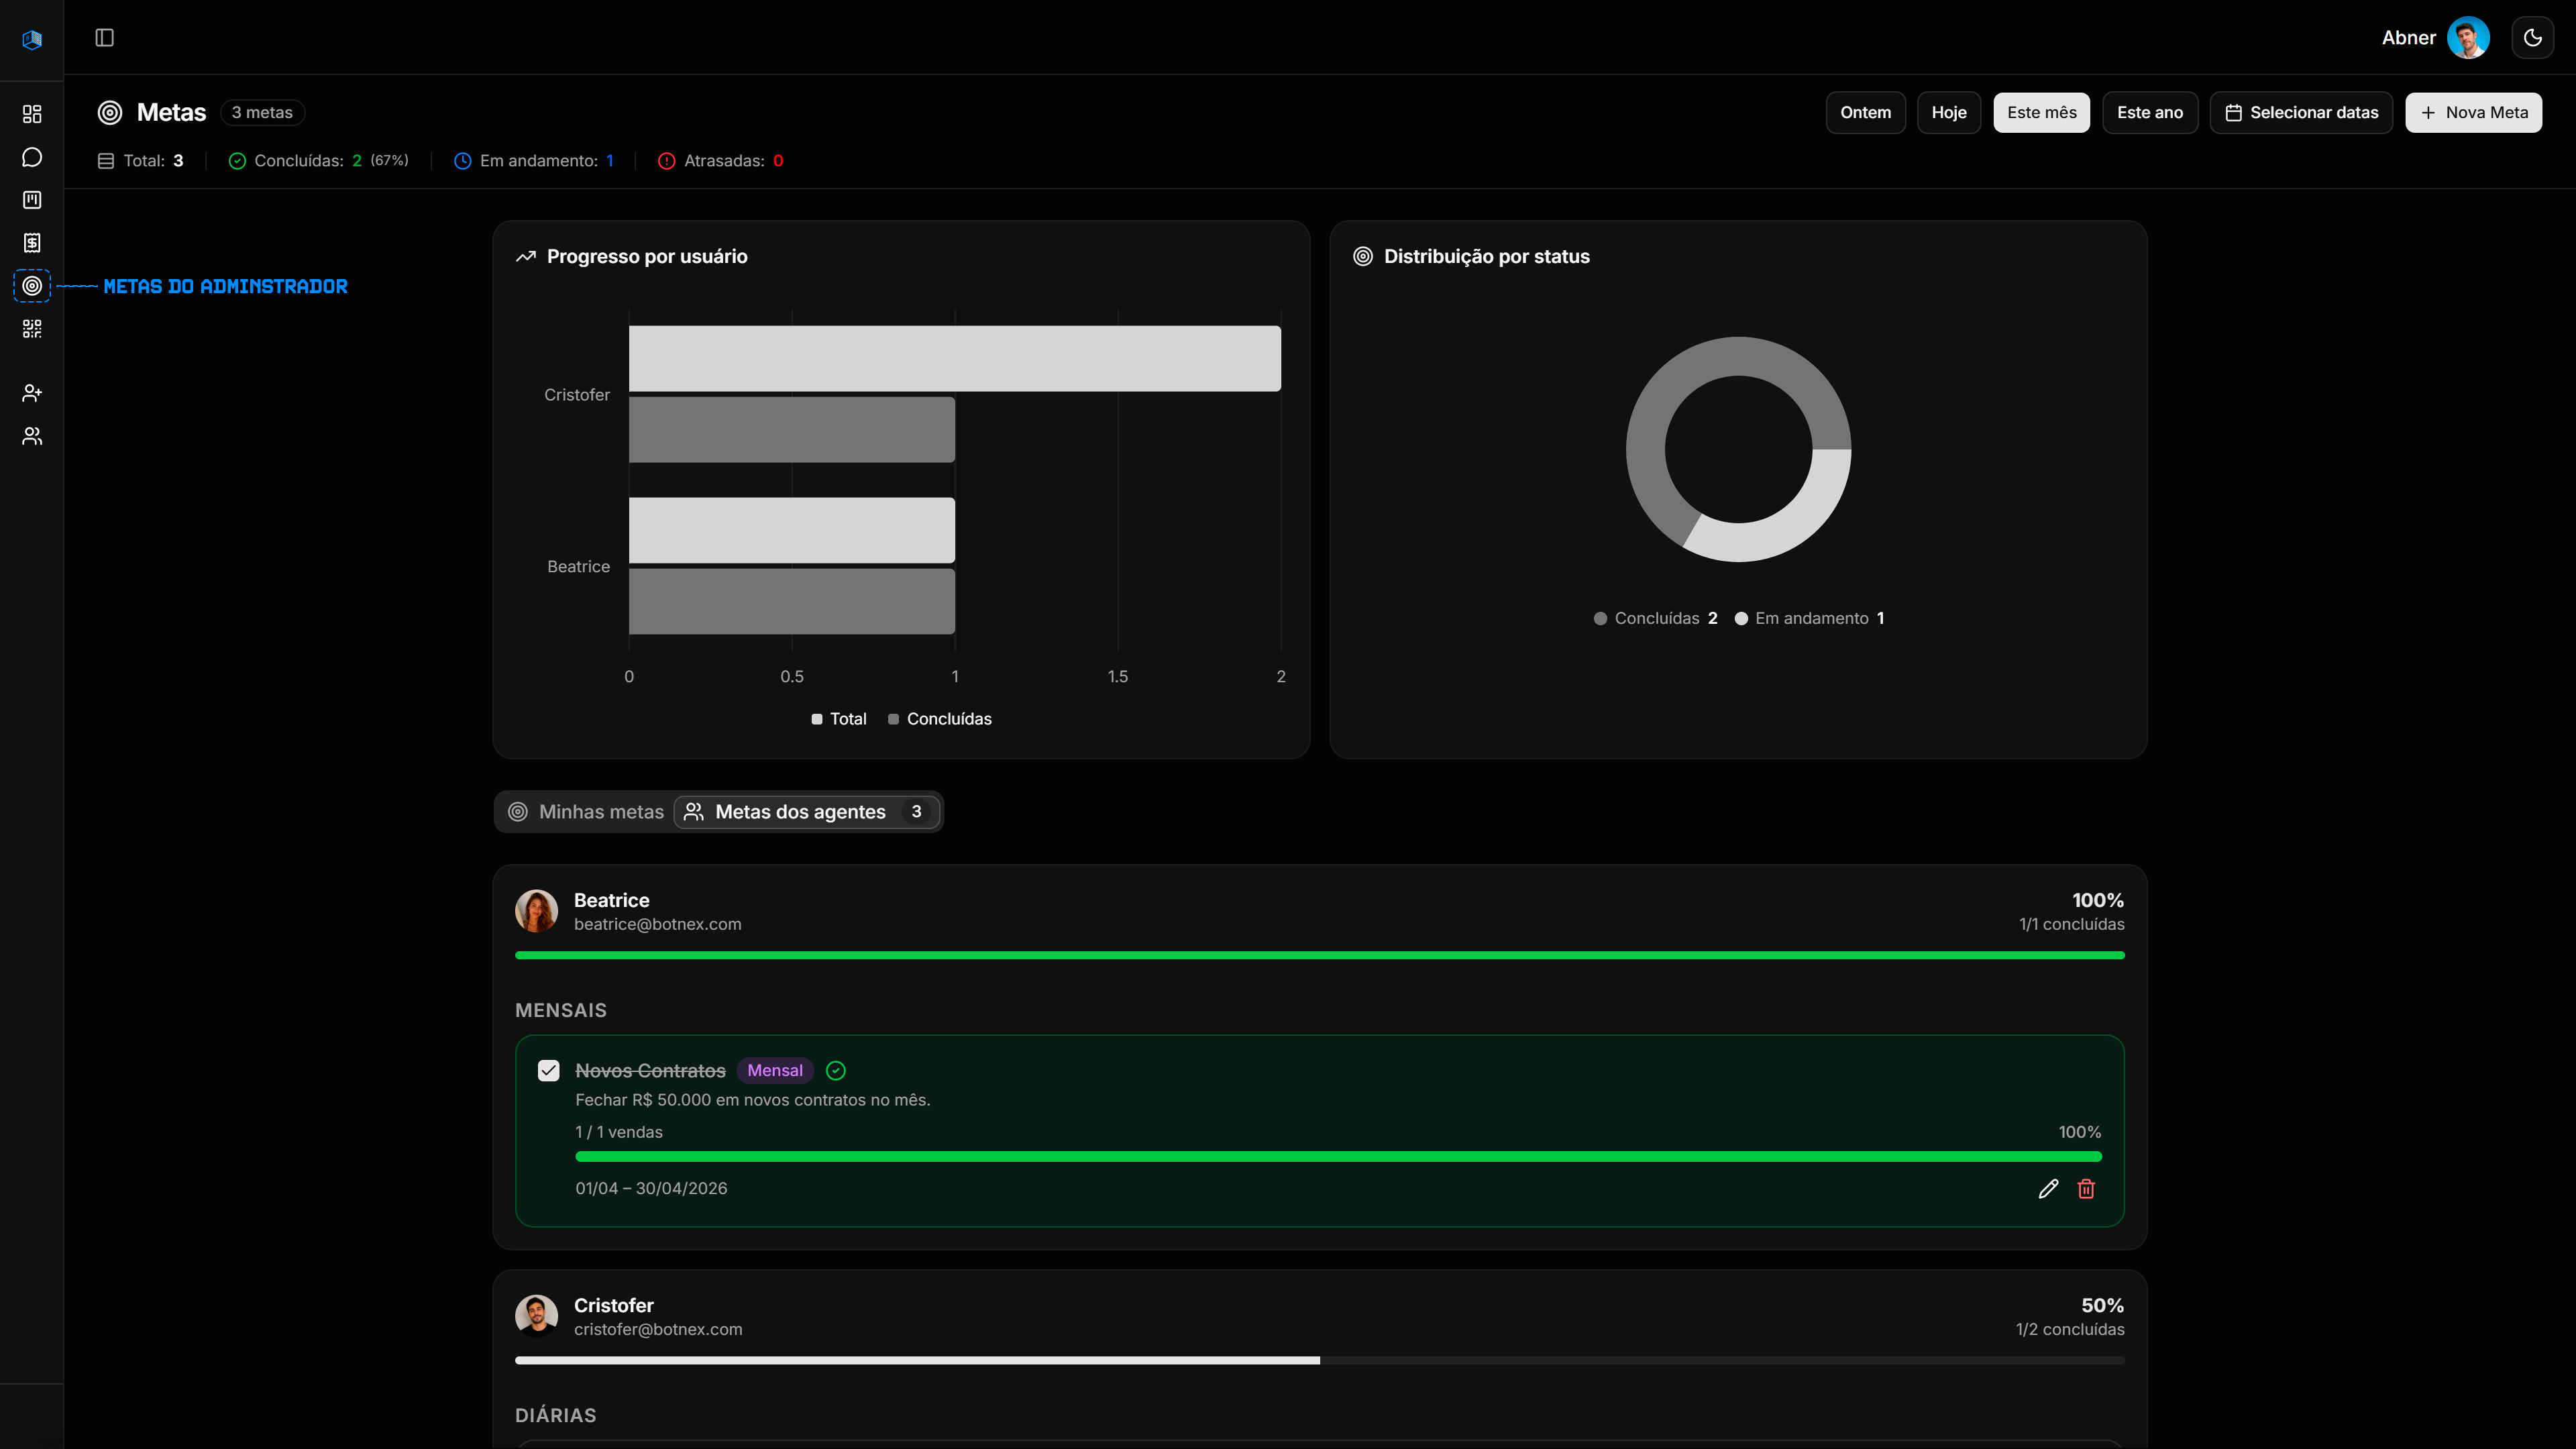This screenshot has width=2576, height=1449.
Task: Delete Novos Contratos goal with trash icon
Action: pos(2086,1188)
